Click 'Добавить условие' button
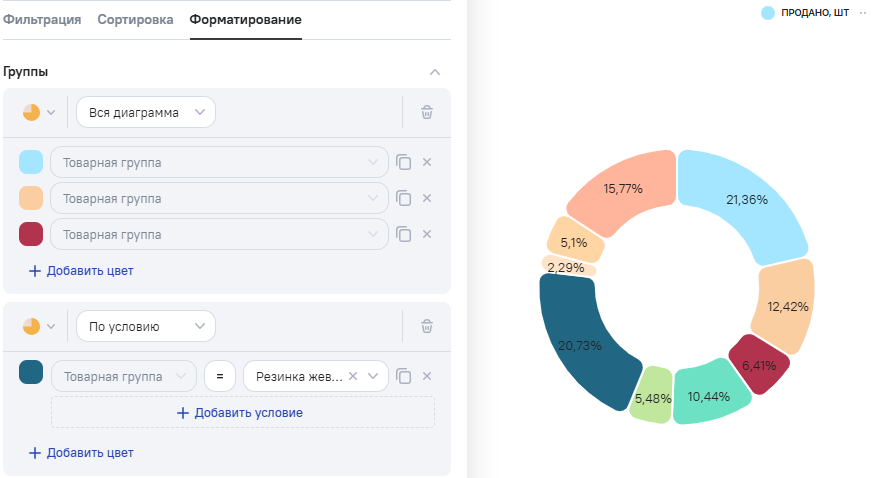Screen dimensions: 888x478 pos(243,412)
